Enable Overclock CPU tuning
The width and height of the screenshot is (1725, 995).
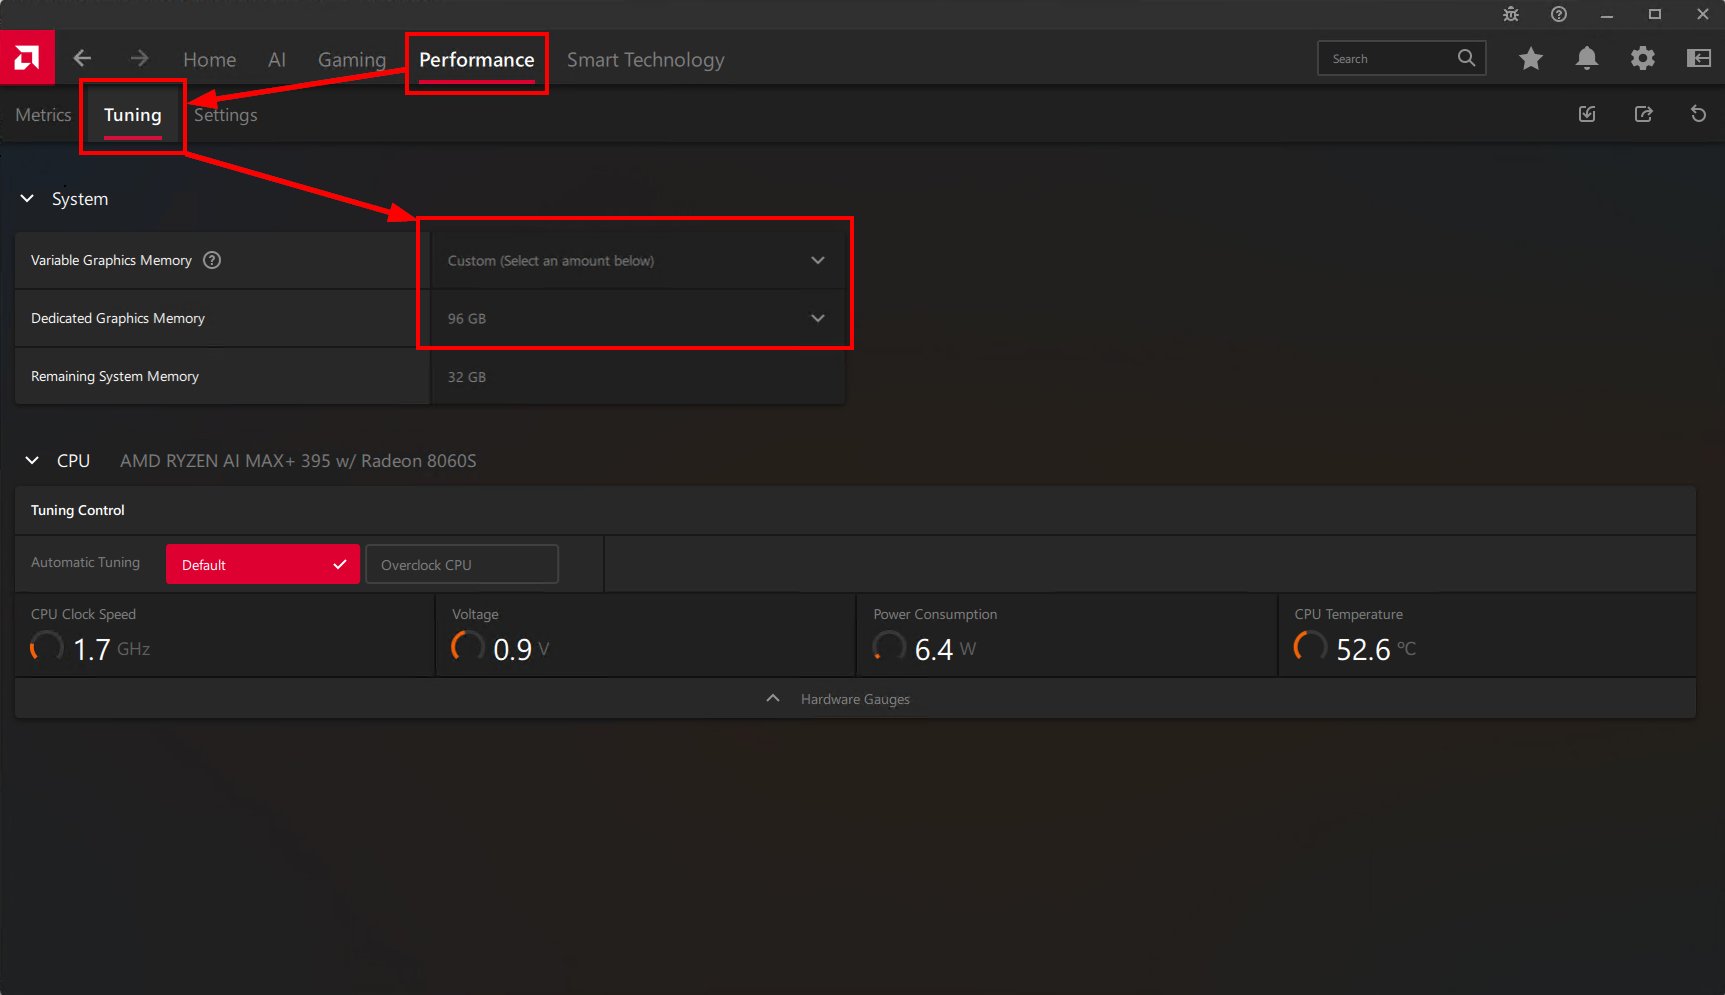(461, 564)
